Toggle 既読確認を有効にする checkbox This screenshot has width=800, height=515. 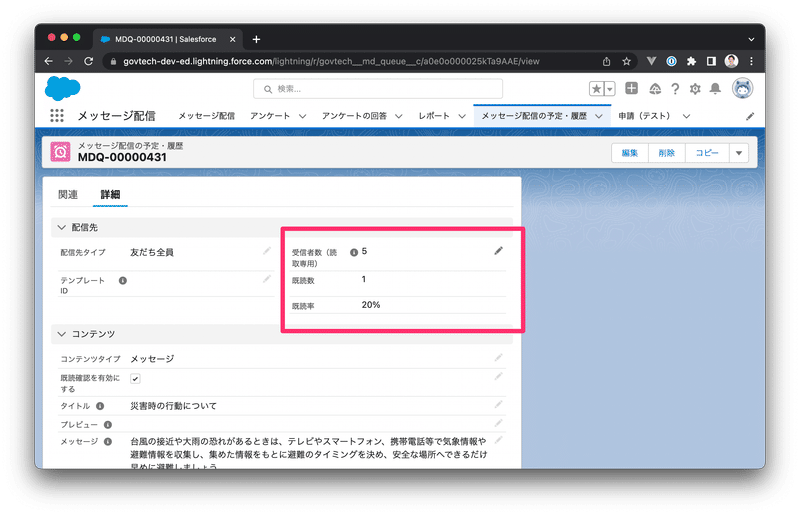pyautogui.click(x=135, y=378)
